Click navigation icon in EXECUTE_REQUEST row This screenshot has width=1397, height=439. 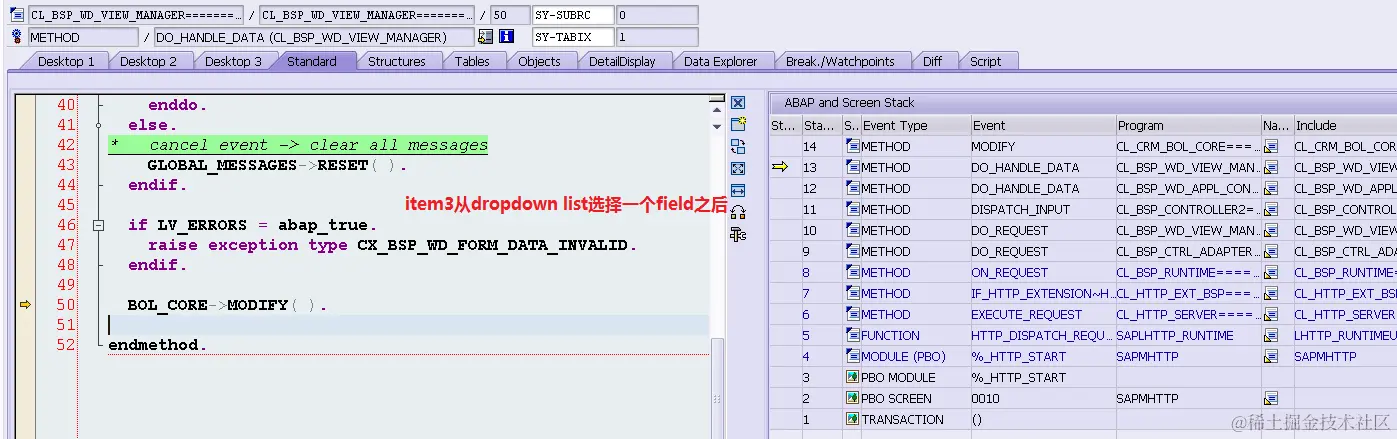(x=1271, y=315)
